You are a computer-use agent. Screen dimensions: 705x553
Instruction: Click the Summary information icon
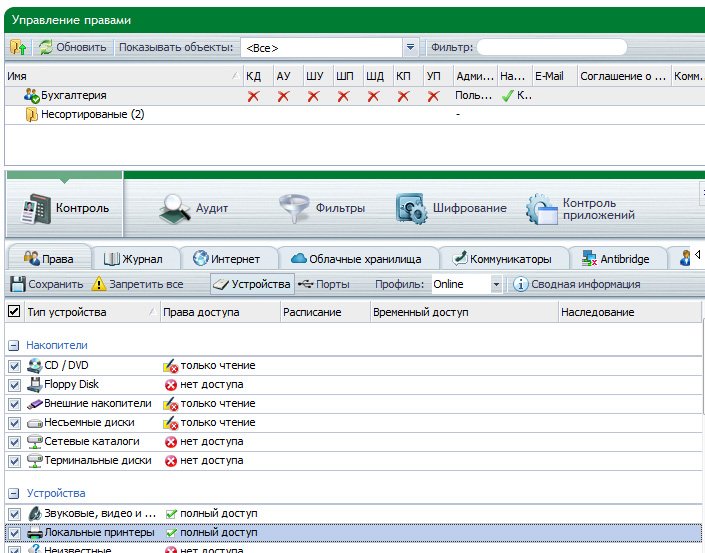[521, 284]
